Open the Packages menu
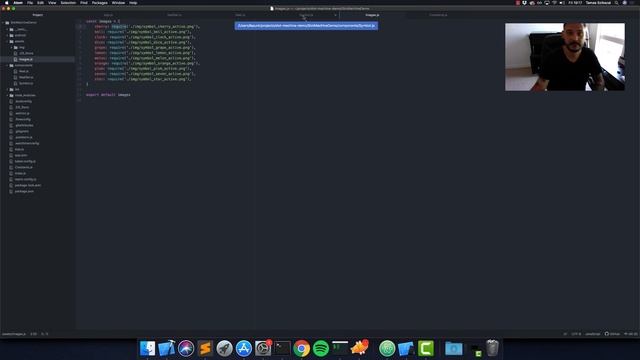The image size is (640, 360). (100, 3)
